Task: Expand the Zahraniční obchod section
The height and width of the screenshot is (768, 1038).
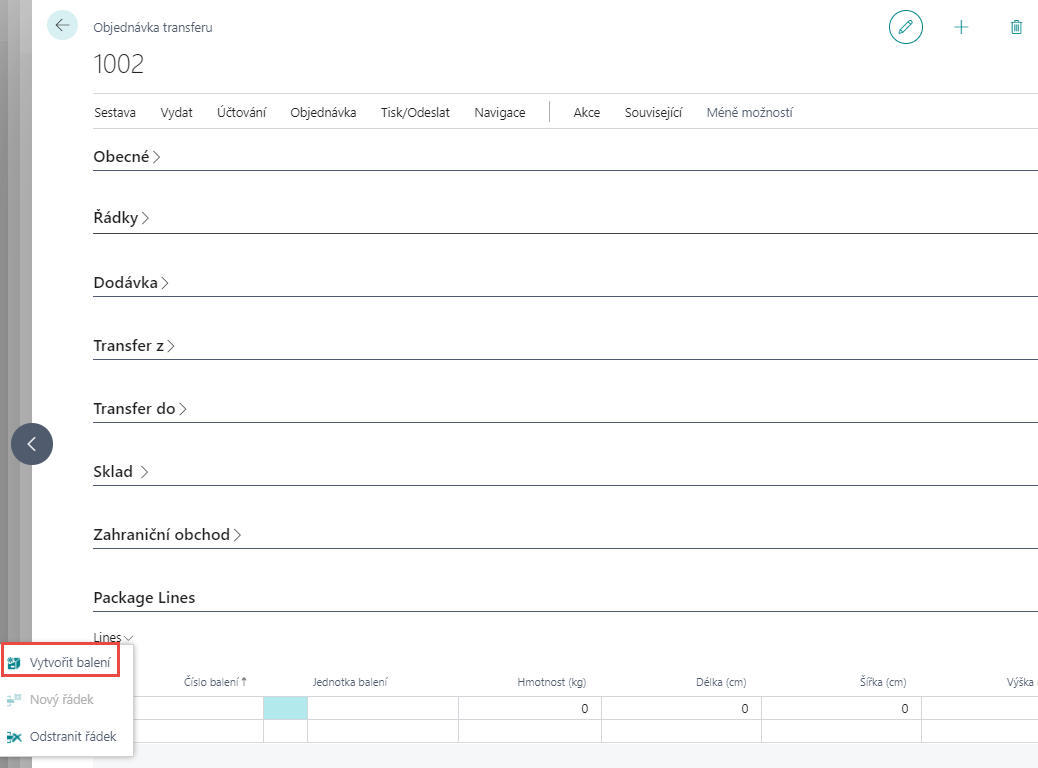Action: [167, 535]
